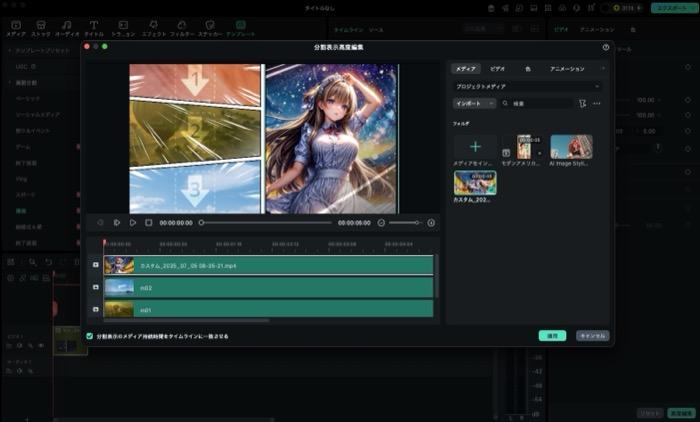Viewport: 700px width, 422px height.
Task: Toggle the match media duration to timeline checkbox
Action: tap(90, 336)
